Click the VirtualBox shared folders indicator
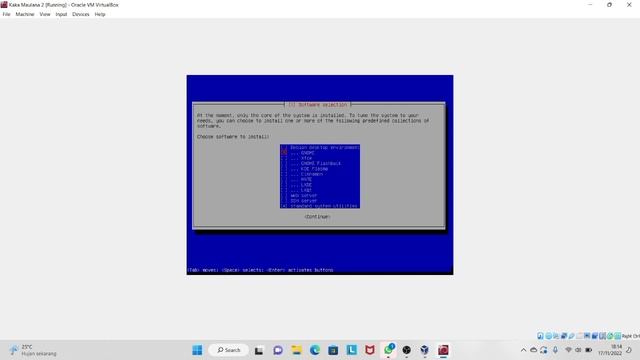Viewport: 640px width, 360px height. 579,336
